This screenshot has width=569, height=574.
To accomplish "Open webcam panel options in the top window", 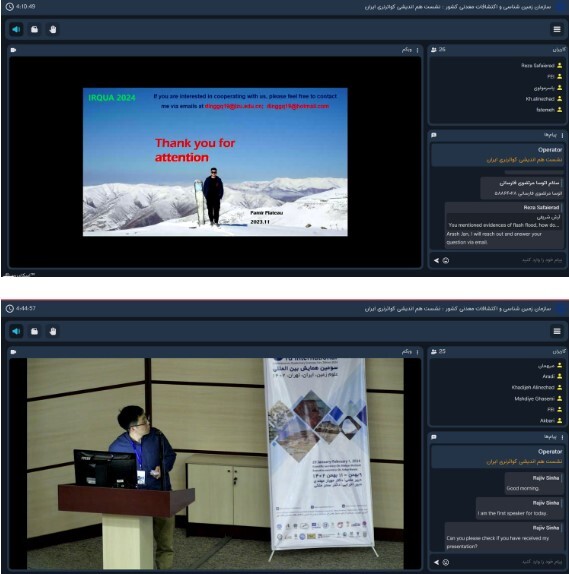I will click(417, 50).
